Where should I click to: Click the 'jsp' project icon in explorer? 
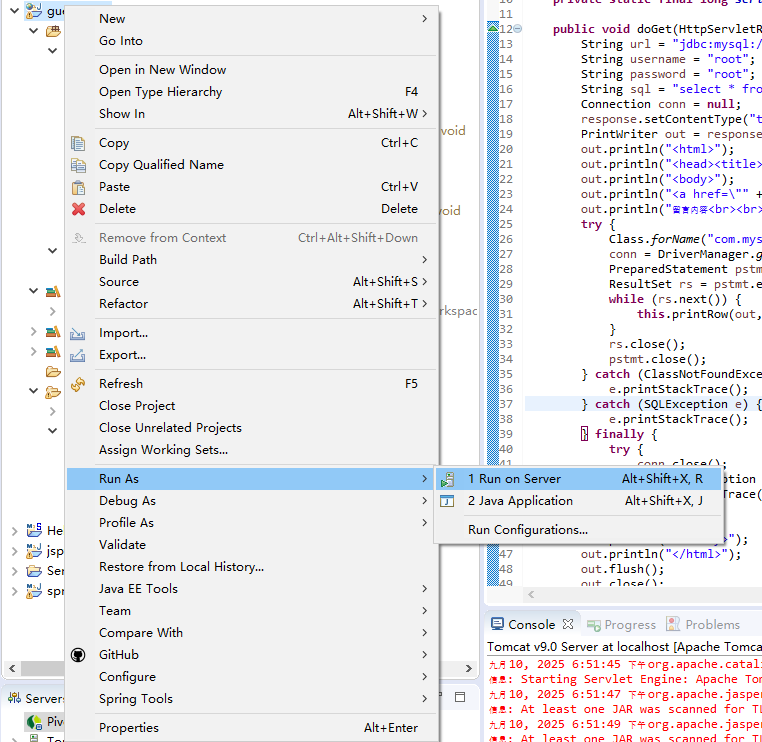click(x=34, y=551)
